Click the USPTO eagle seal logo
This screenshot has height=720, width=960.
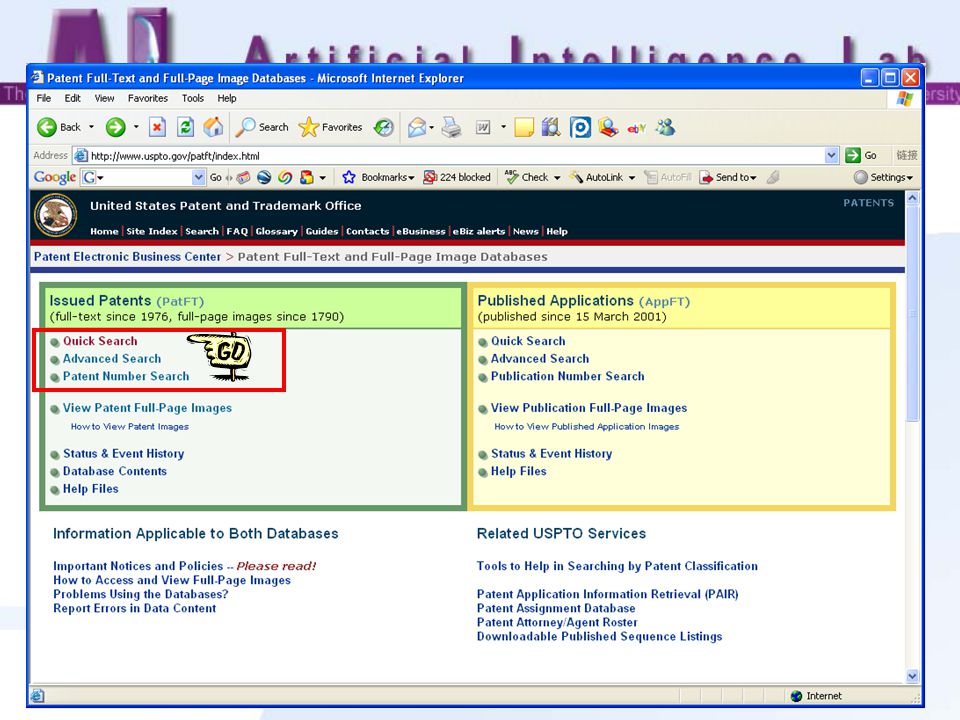[x=56, y=215]
